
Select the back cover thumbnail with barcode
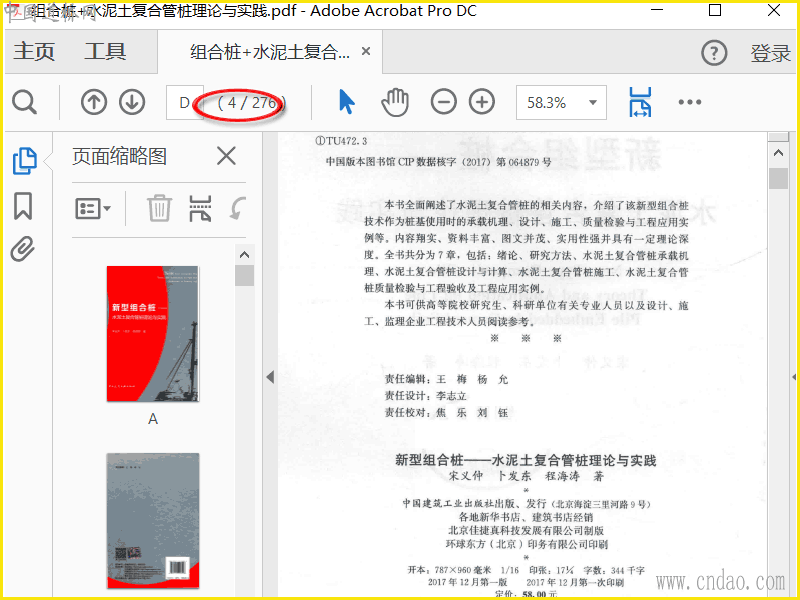pos(153,521)
